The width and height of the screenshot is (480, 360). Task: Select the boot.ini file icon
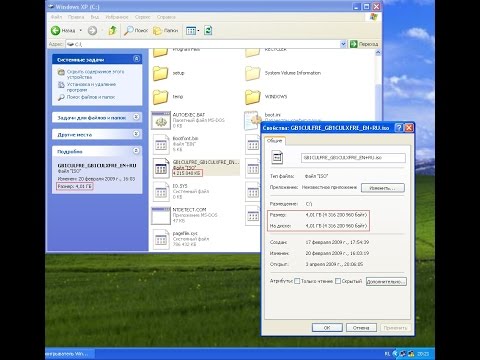pyautogui.click(x=252, y=120)
